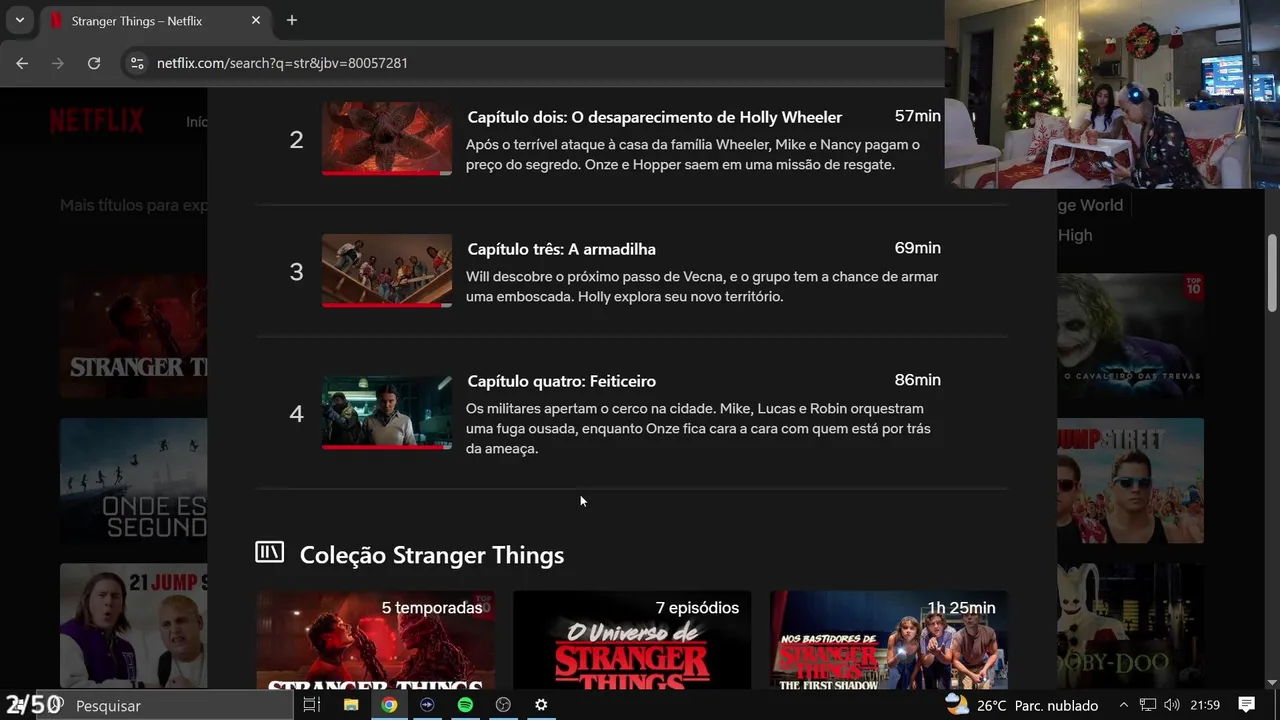Screen dimensions: 1280x720
Task: Click the netflix.com address bar
Action: click(540, 63)
